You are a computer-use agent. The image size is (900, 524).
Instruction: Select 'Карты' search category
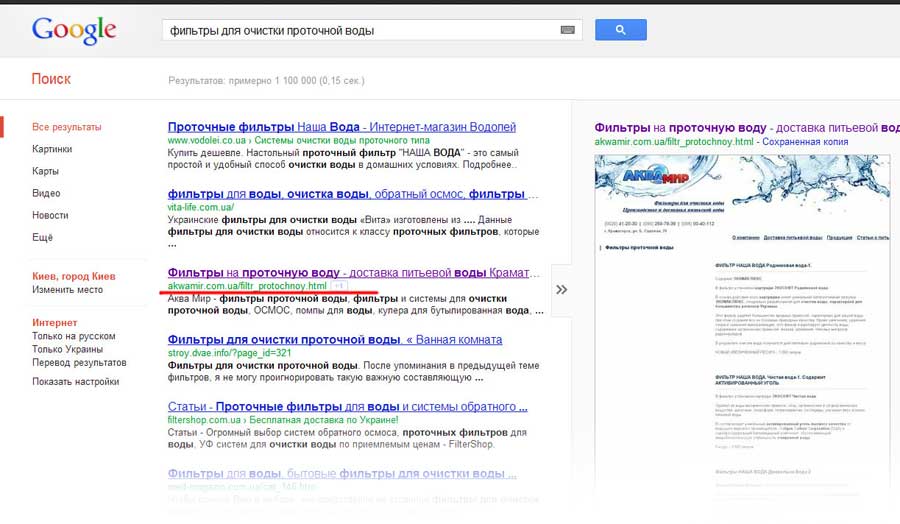(x=45, y=171)
